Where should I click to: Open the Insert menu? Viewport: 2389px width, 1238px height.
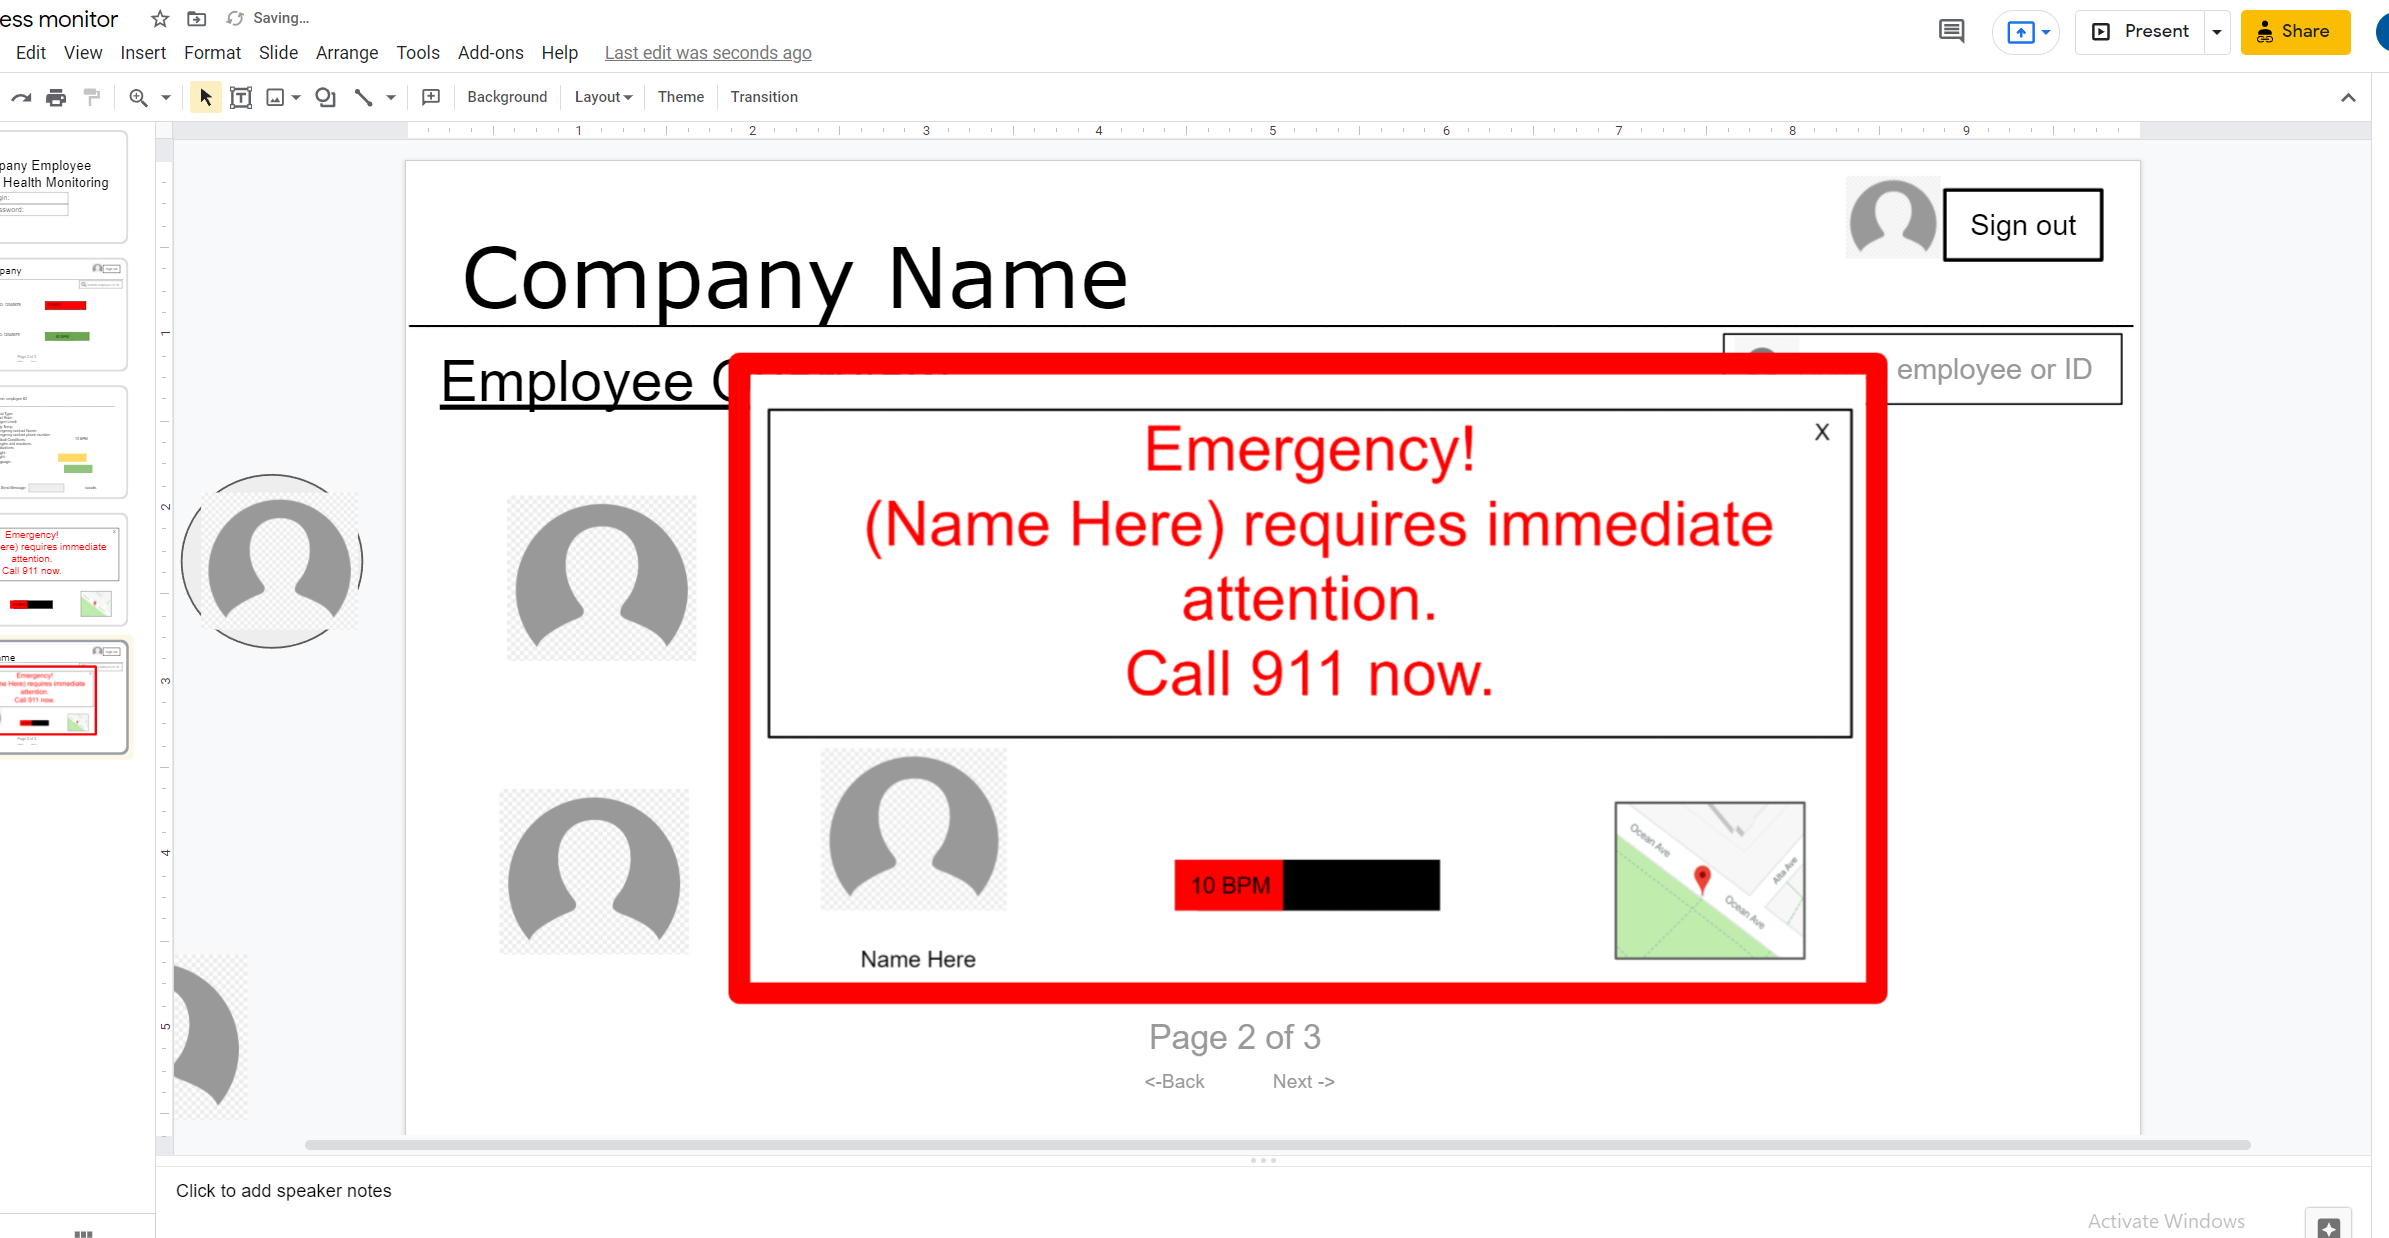click(x=143, y=53)
